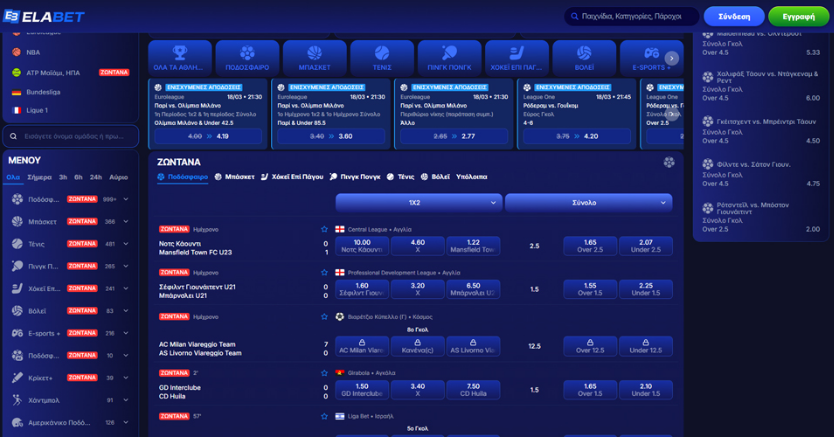Image resolution: width=834 pixels, height=437 pixels.
Task: Expand the Τένις sidebar menu item
Action: [125, 244]
